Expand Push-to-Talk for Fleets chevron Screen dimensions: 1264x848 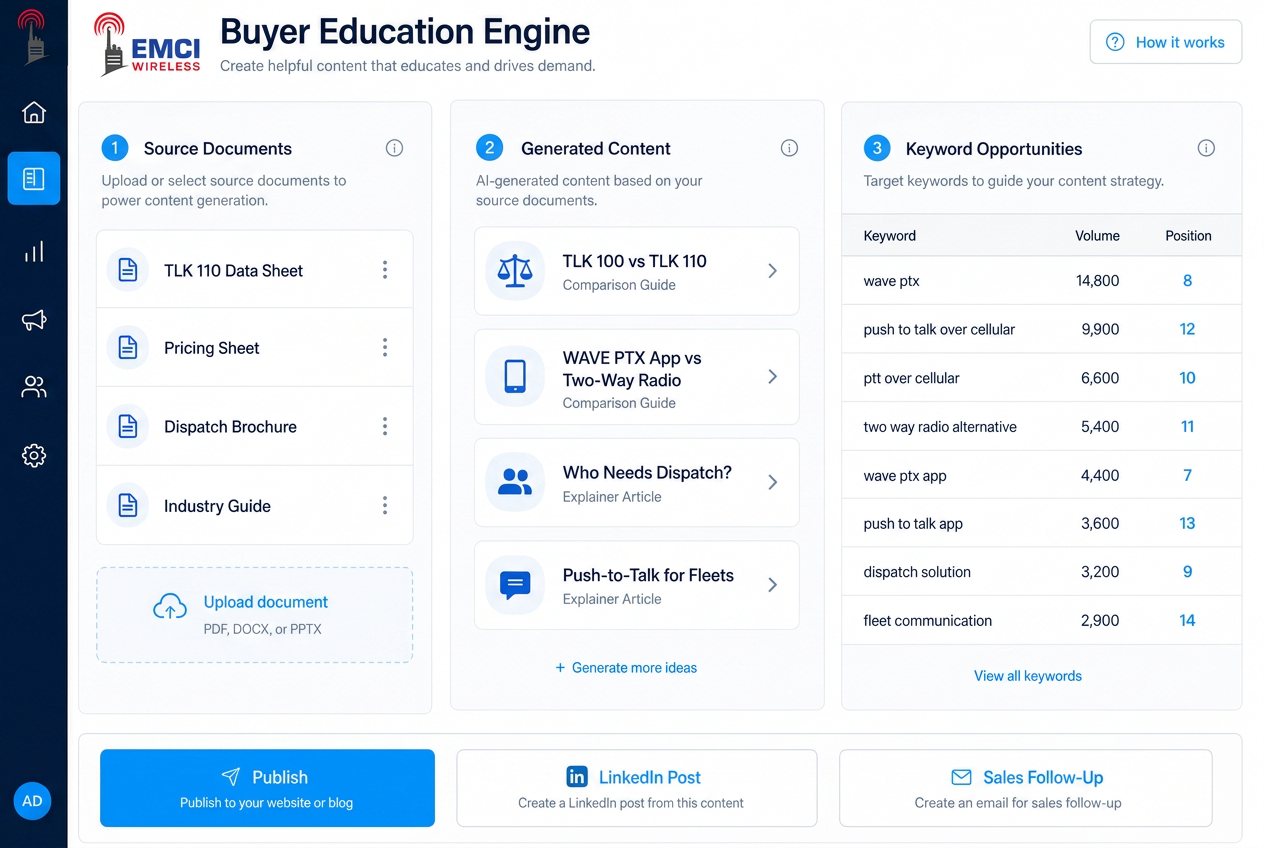[x=772, y=585]
